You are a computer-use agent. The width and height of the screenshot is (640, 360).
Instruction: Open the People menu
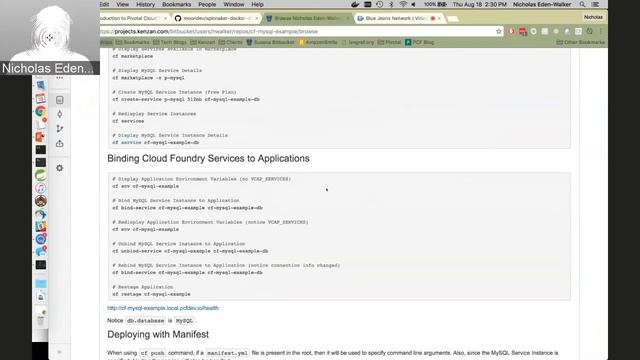pyautogui.click(x=207, y=4)
